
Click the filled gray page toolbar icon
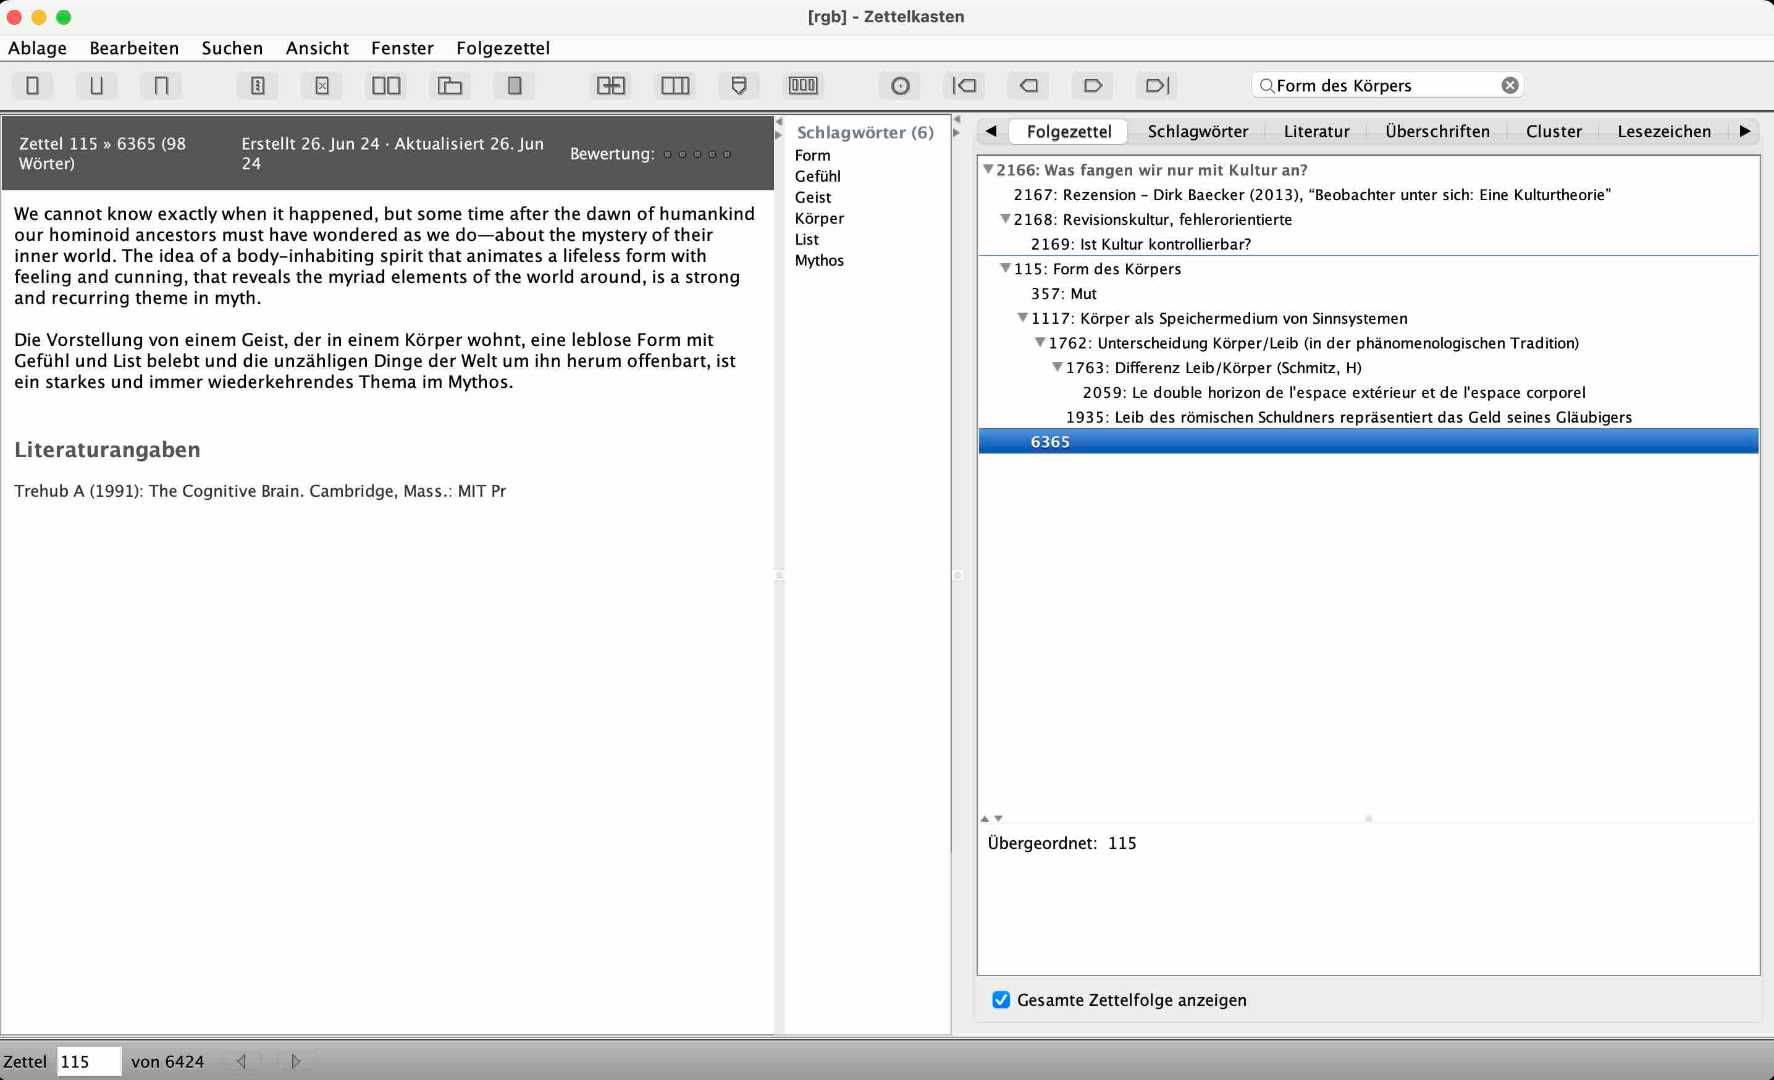(x=514, y=86)
